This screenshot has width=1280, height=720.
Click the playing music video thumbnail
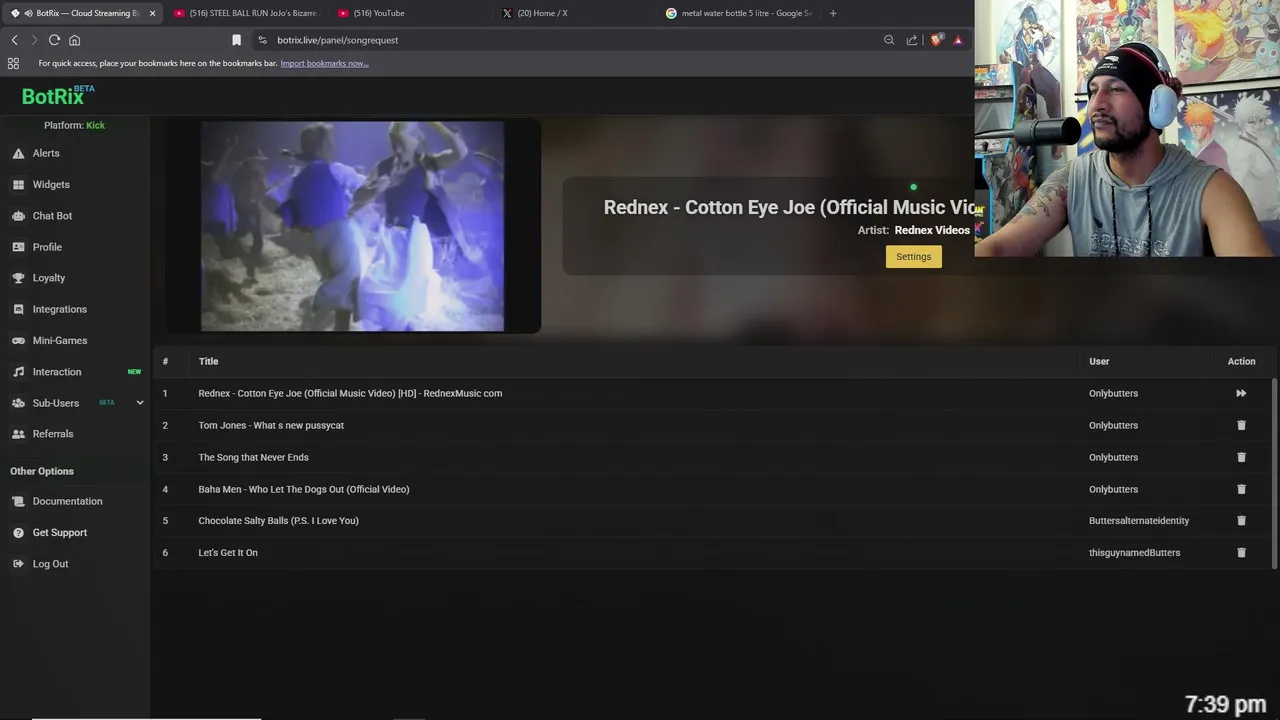pyautogui.click(x=352, y=226)
